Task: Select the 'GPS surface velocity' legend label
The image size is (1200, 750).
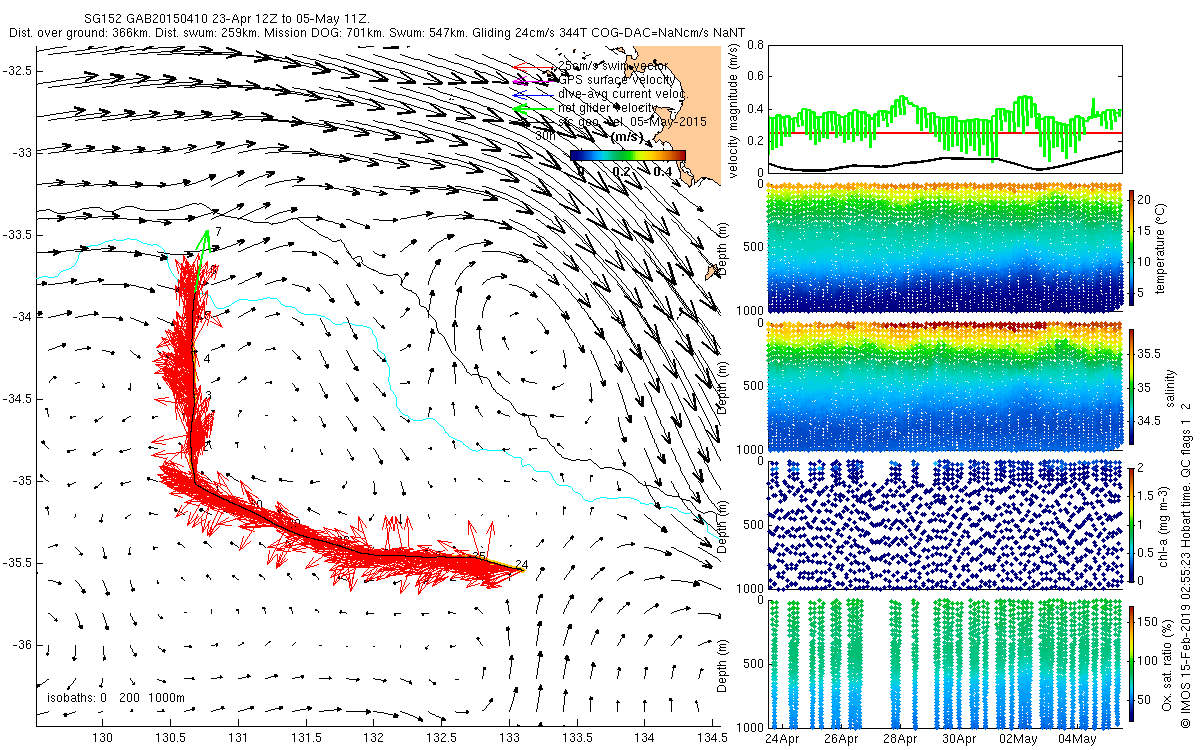Action: coord(615,80)
